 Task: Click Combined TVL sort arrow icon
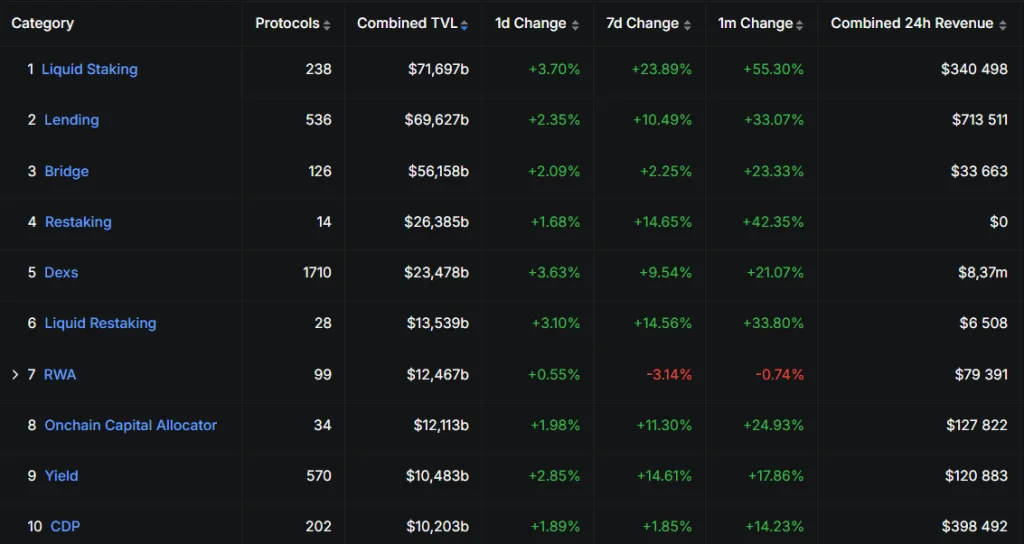464,24
